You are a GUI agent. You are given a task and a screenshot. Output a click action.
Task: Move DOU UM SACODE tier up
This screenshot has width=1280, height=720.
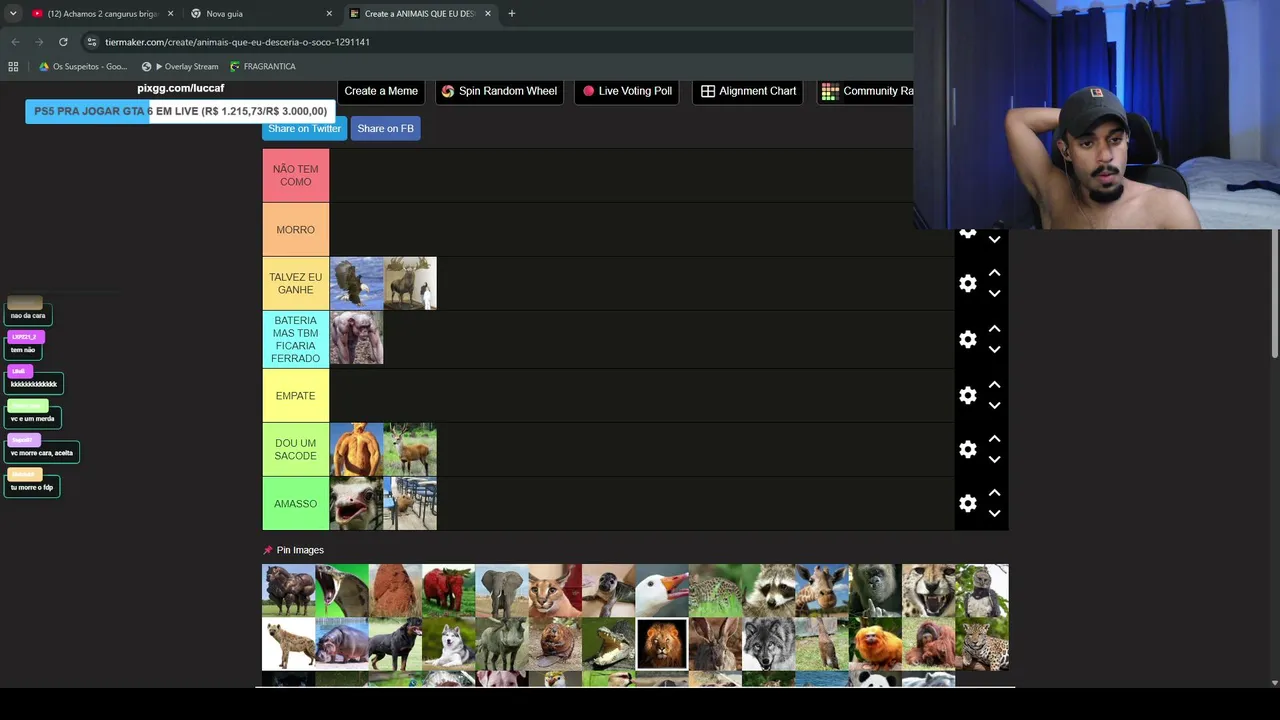(x=994, y=439)
